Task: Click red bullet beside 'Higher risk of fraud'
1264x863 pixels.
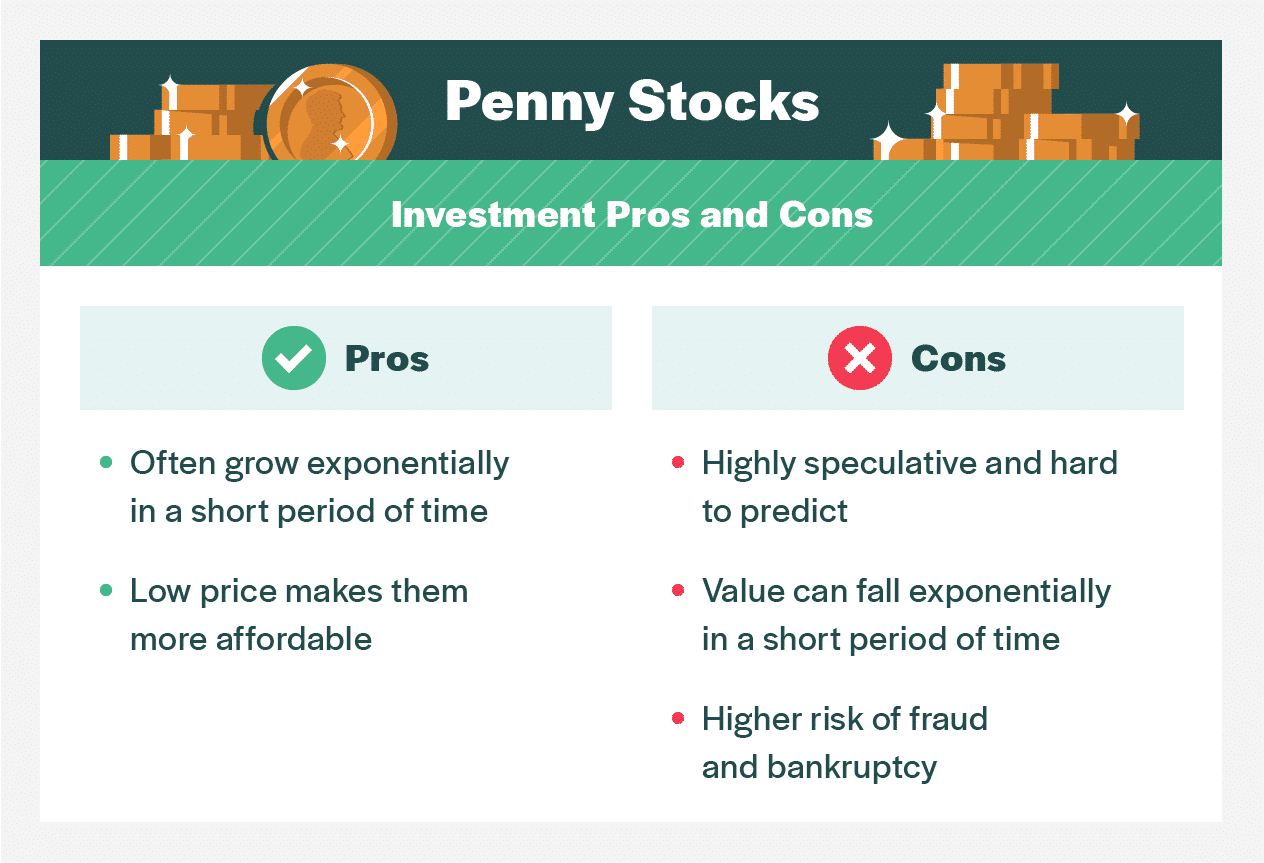Action: point(678,719)
